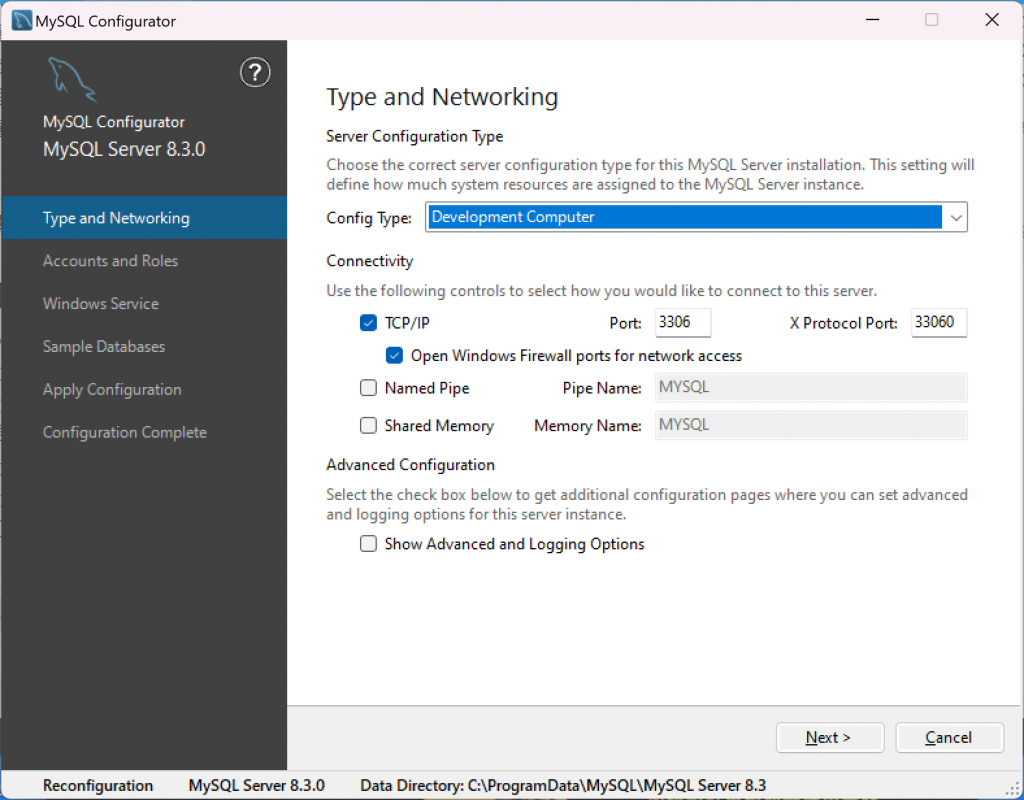Click the Server Configuration Type heading
1024x800 pixels.
(415, 136)
